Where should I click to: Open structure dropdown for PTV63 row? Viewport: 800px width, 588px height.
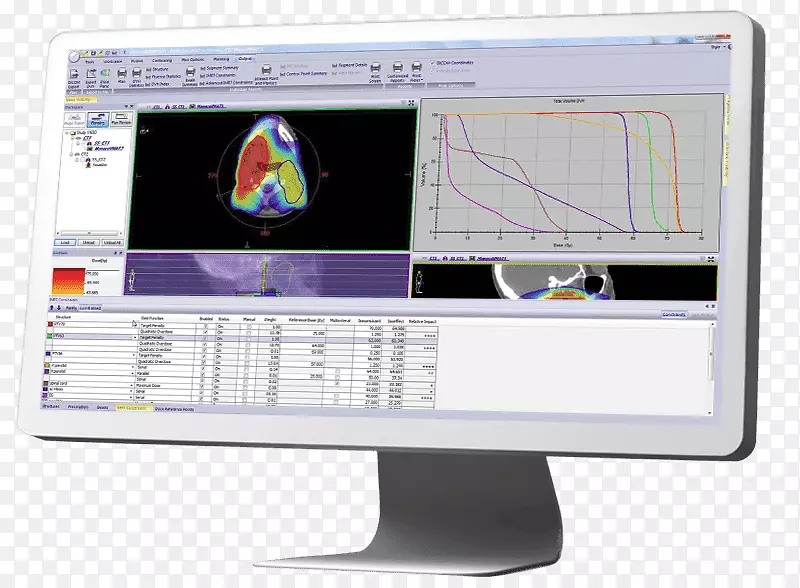[x=135, y=337]
